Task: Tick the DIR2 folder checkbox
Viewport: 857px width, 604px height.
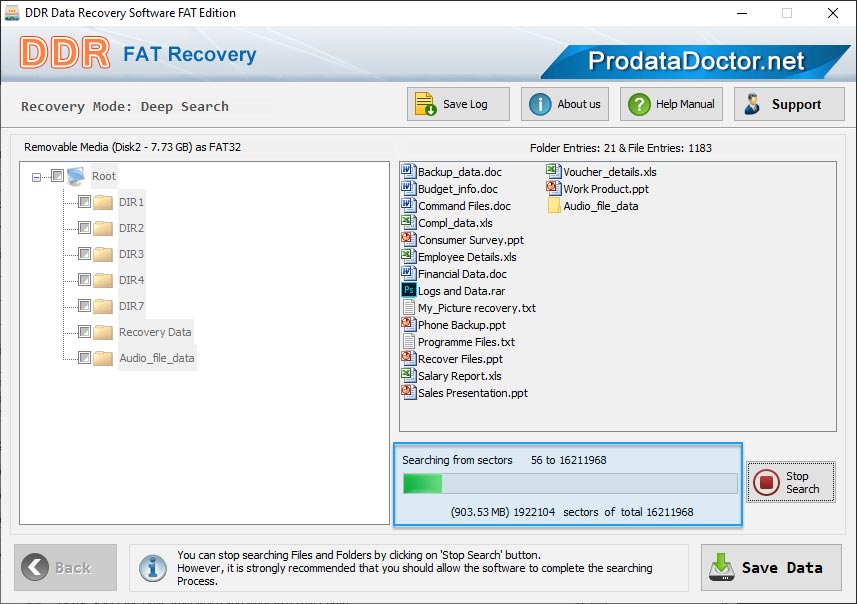Action: point(84,227)
